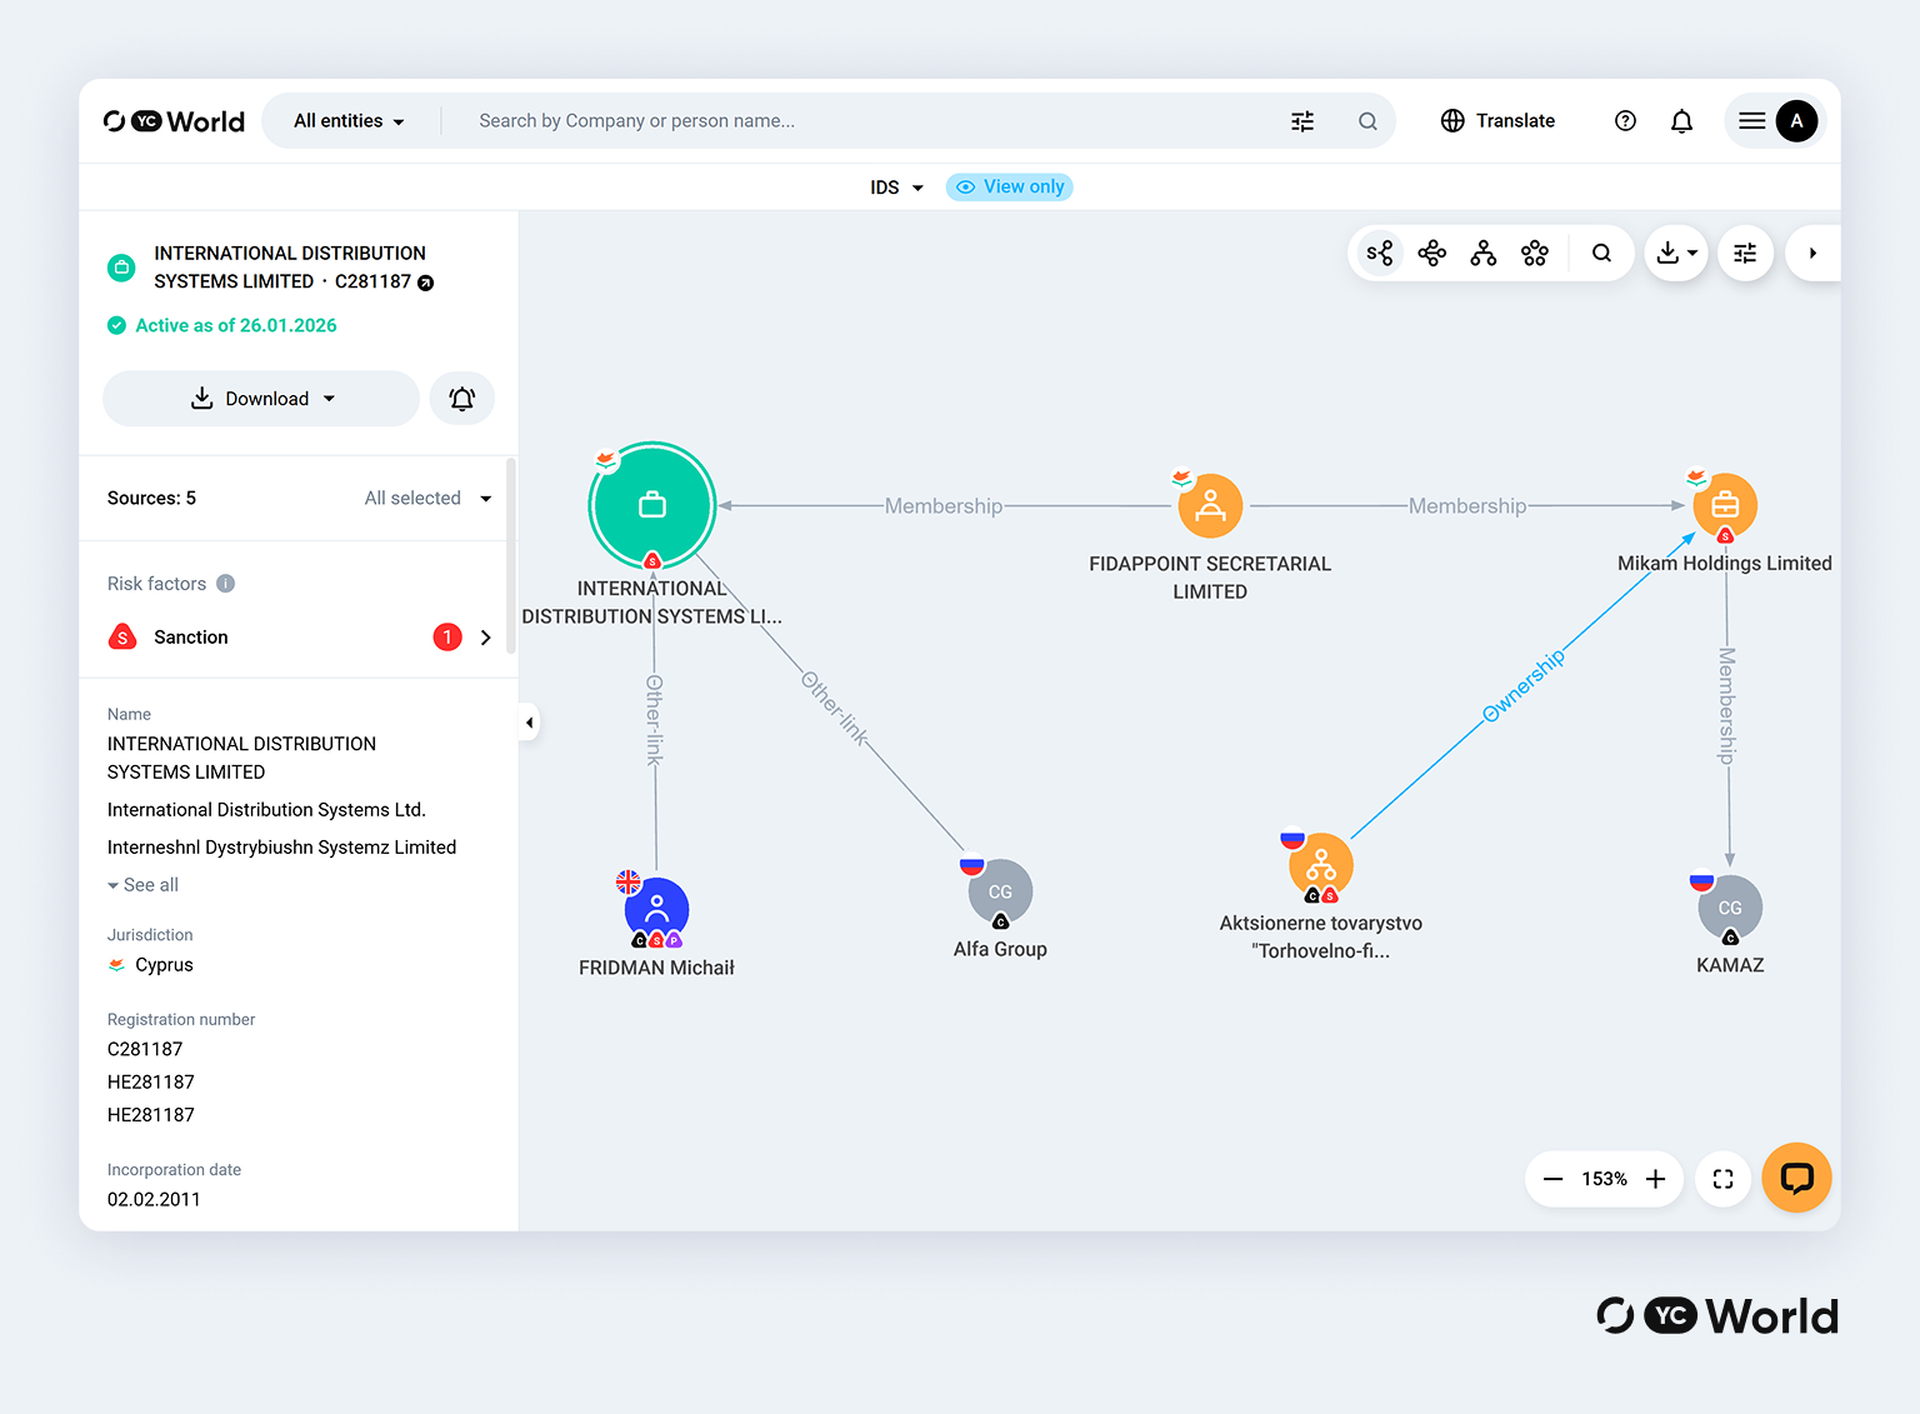Viewport: 1920px width, 1414px height.
Task: Expand the right side panel arrow
Action: [1812, 253]
